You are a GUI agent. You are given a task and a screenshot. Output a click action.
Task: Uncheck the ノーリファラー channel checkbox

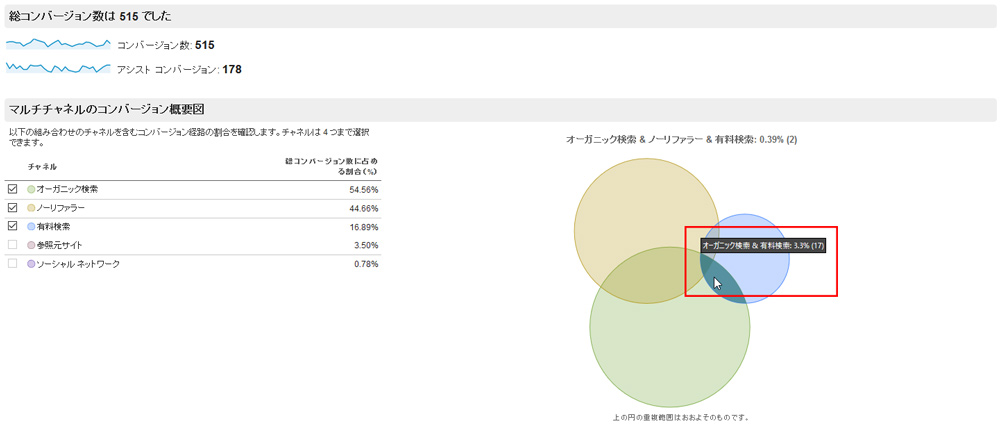pos(12,208)
